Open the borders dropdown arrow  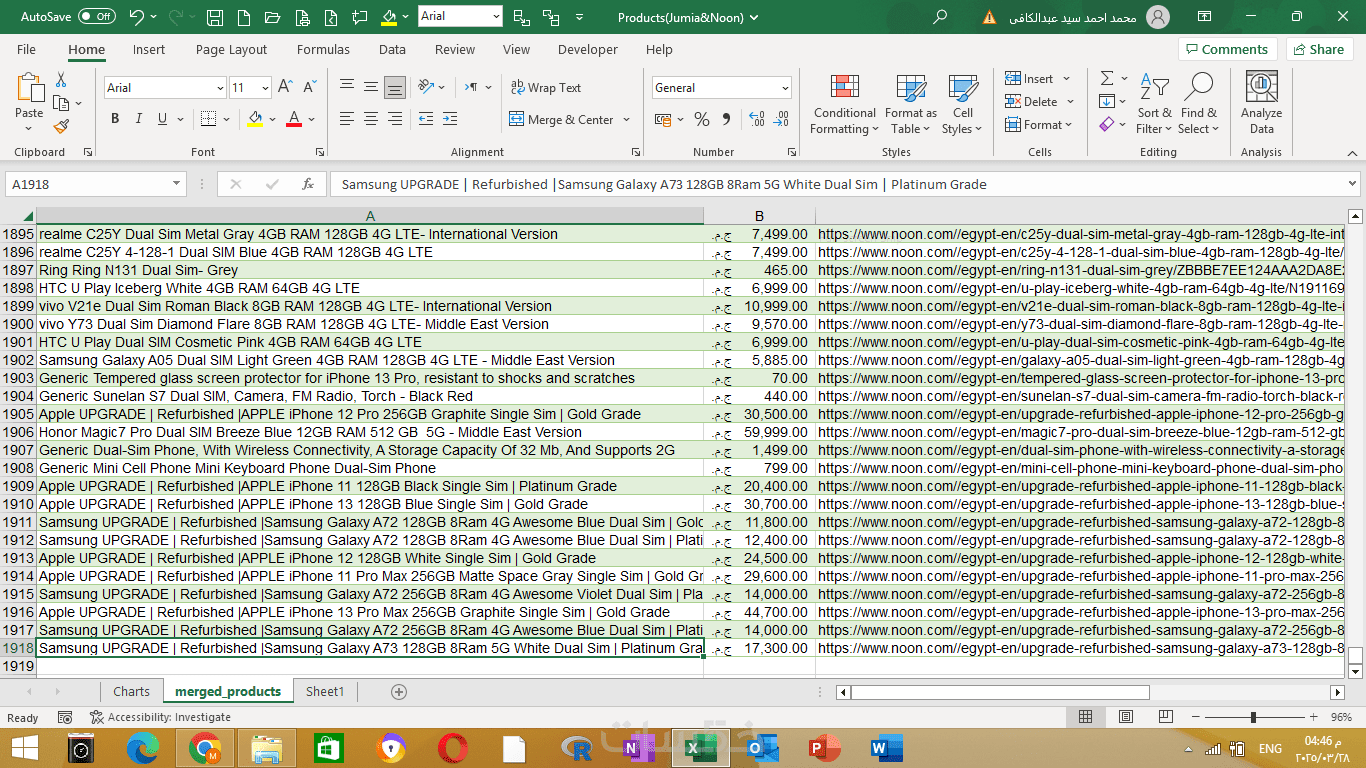click(x=225, y=119)
